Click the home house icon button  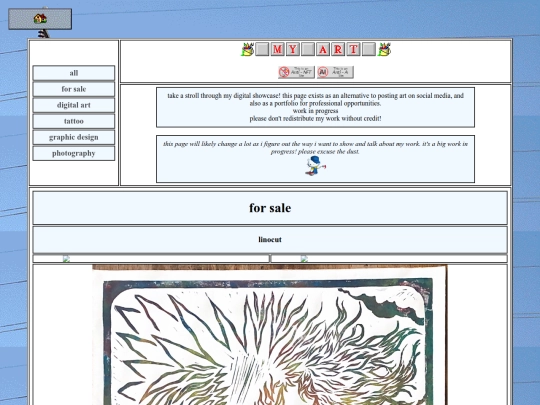pyautogui.click(x=40, y=19)
